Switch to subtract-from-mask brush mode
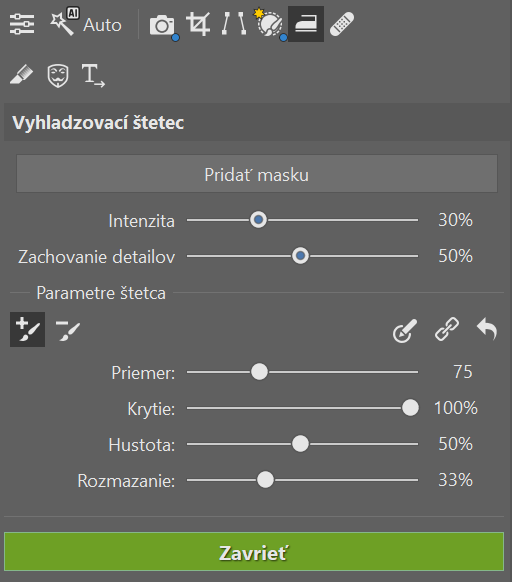 coord(68,330)
